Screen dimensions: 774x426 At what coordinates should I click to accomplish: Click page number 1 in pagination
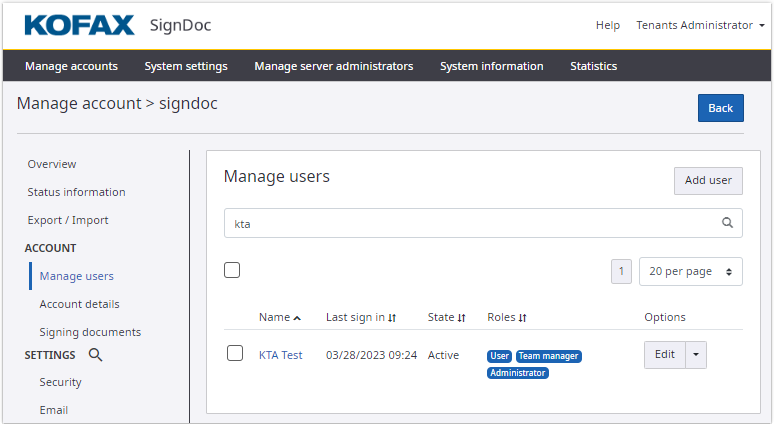pos(621,271)
